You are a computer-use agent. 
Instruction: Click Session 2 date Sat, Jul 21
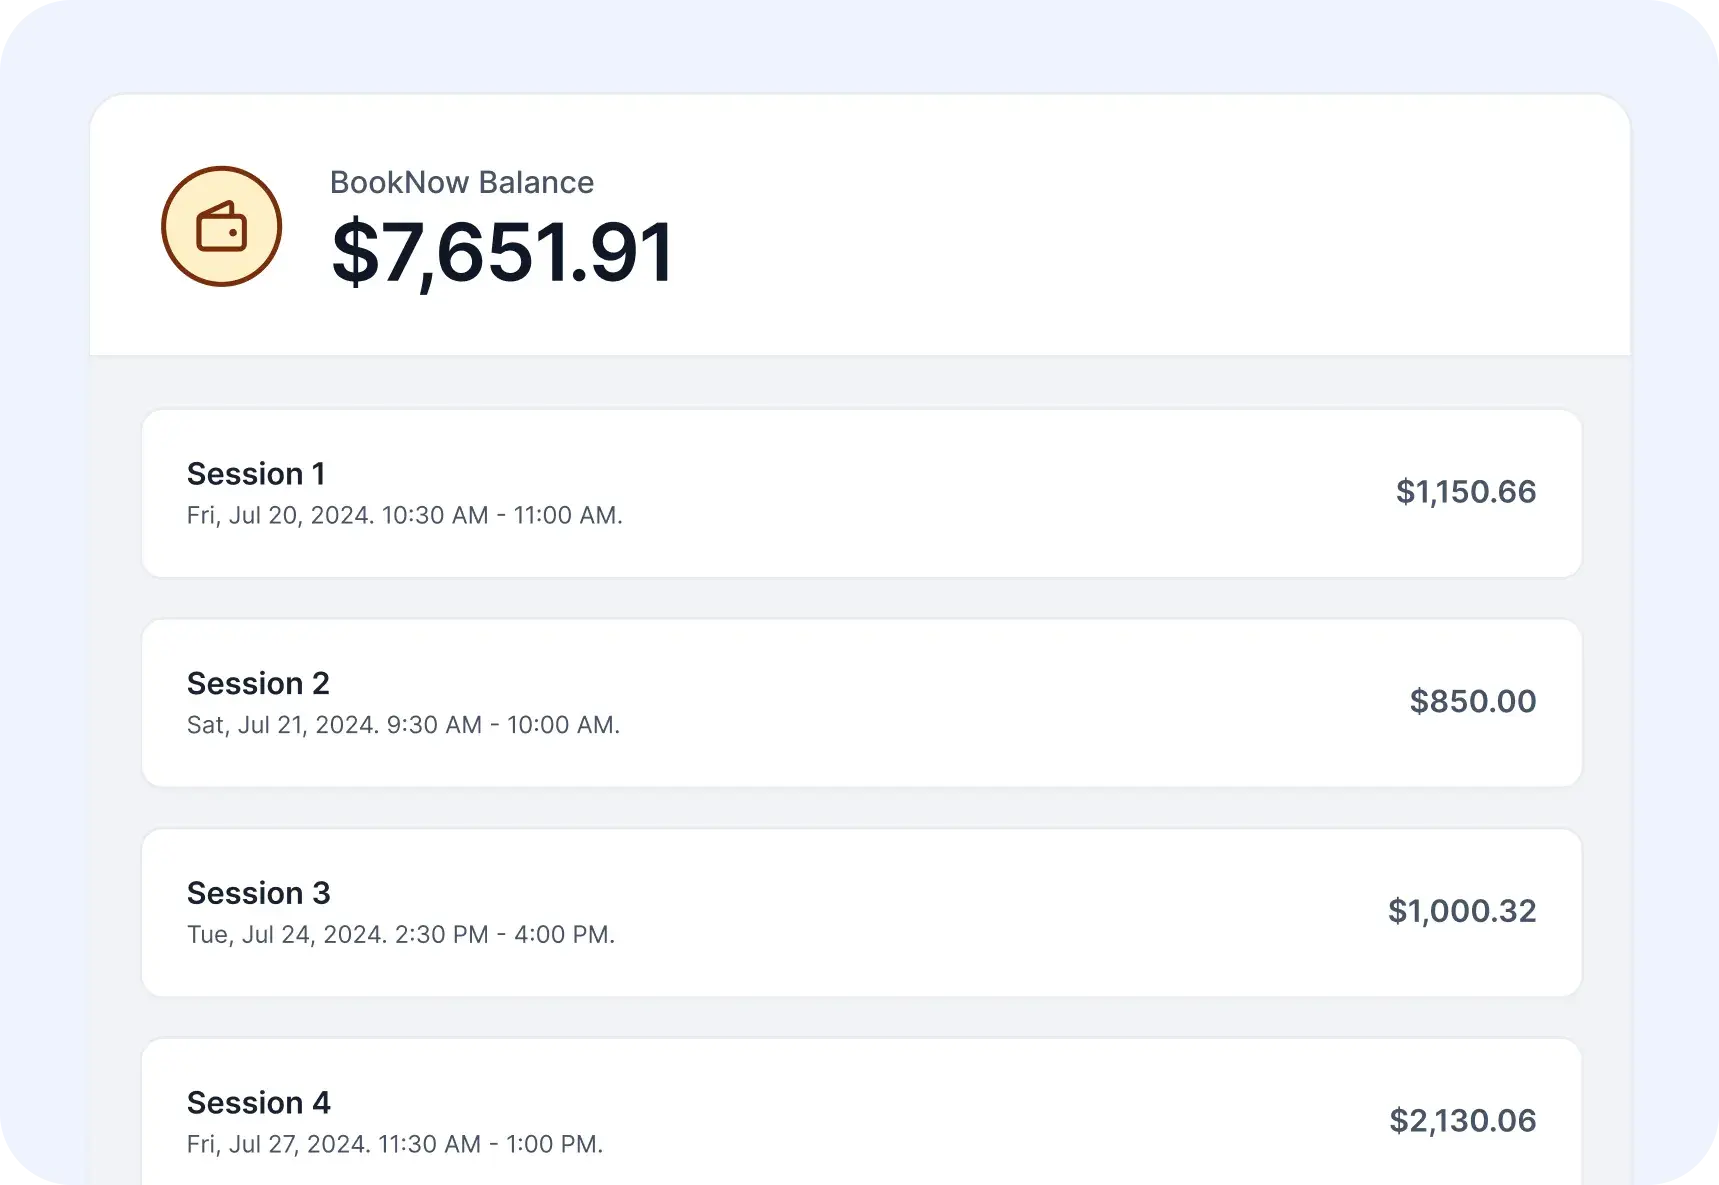[403, 725]
